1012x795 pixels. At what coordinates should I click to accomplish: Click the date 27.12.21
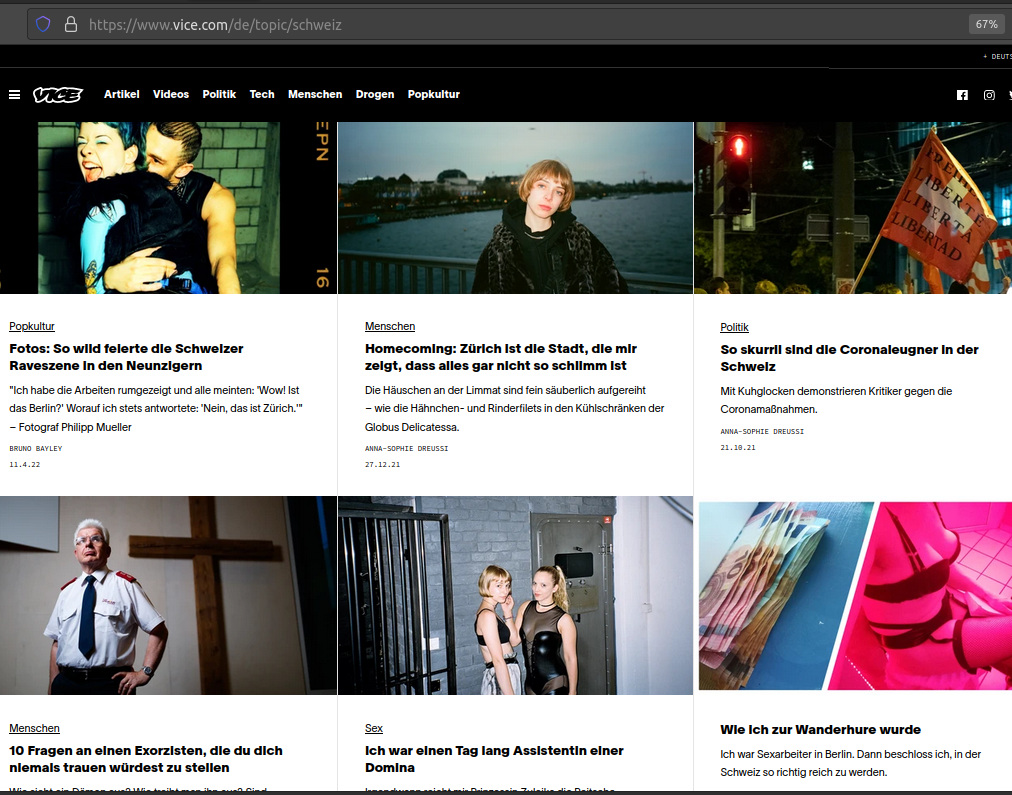[x=382, y=465]
